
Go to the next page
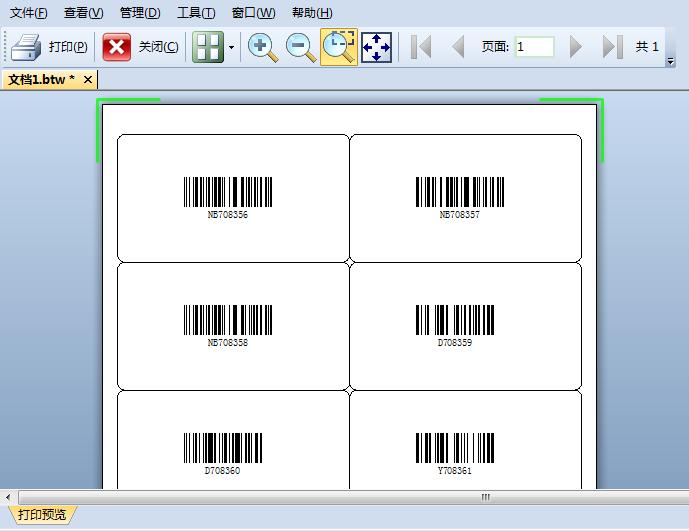point(576,47)
